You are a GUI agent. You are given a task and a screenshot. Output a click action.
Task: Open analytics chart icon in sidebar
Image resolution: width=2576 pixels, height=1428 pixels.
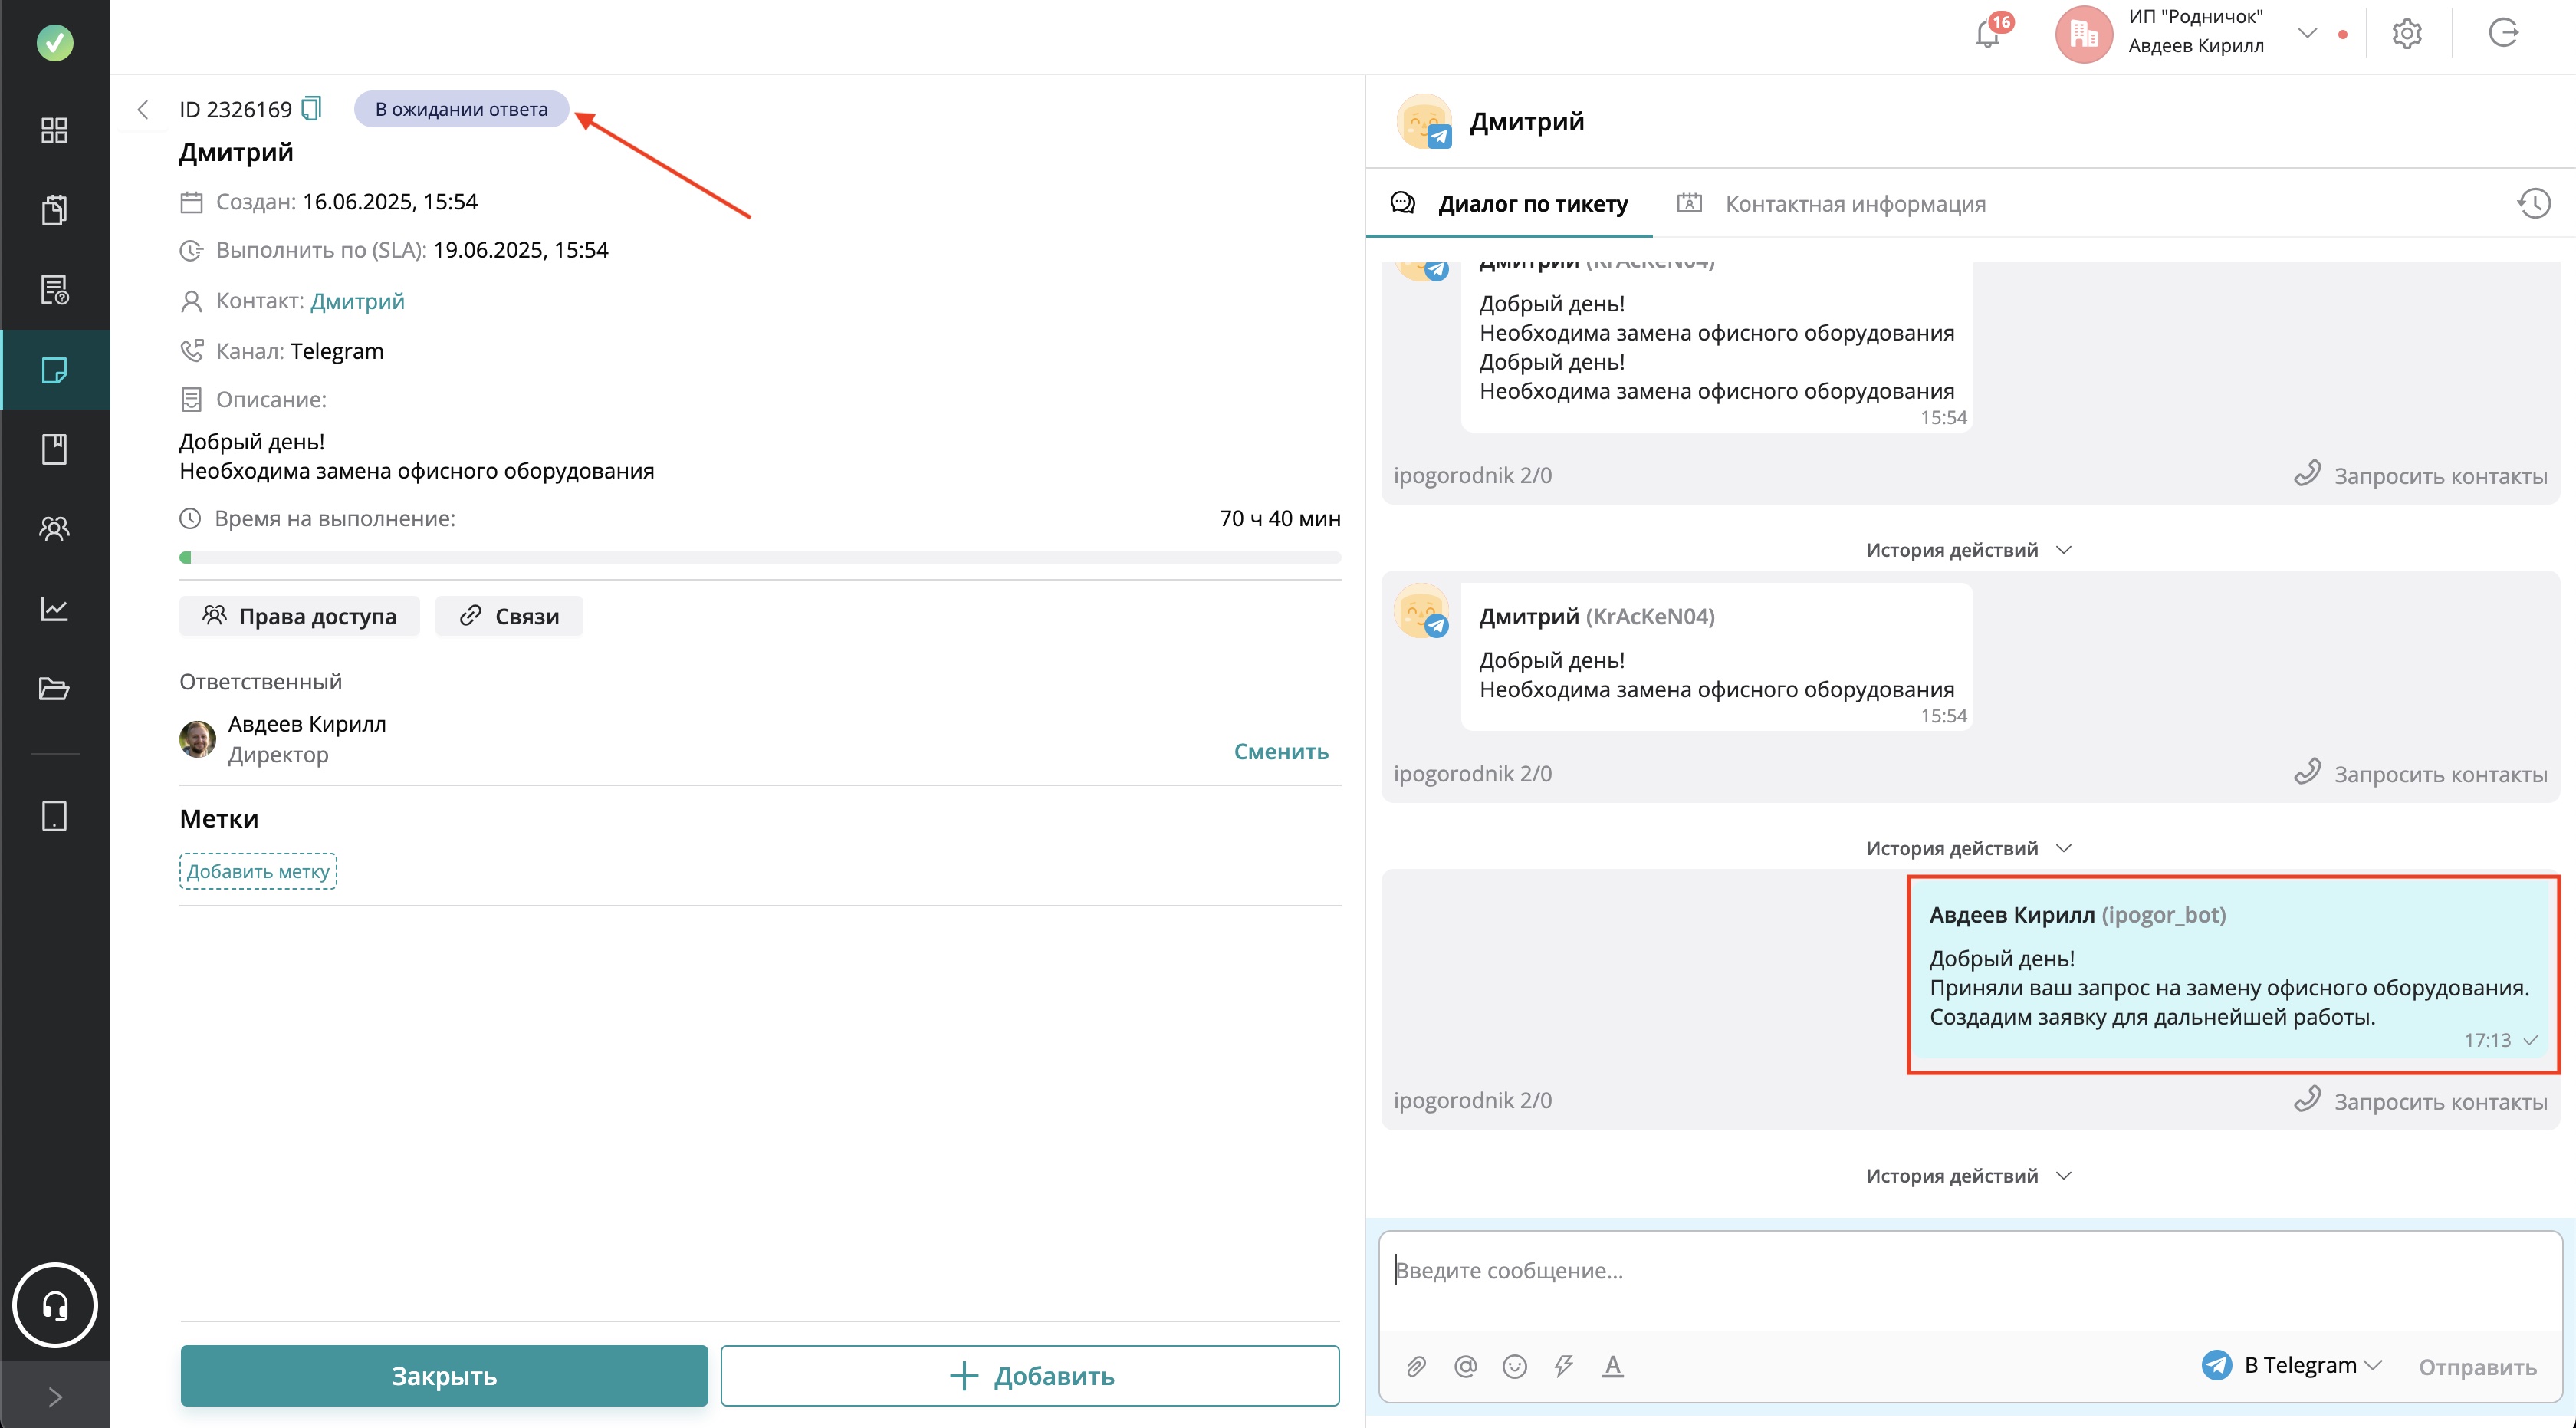[54, 608]
